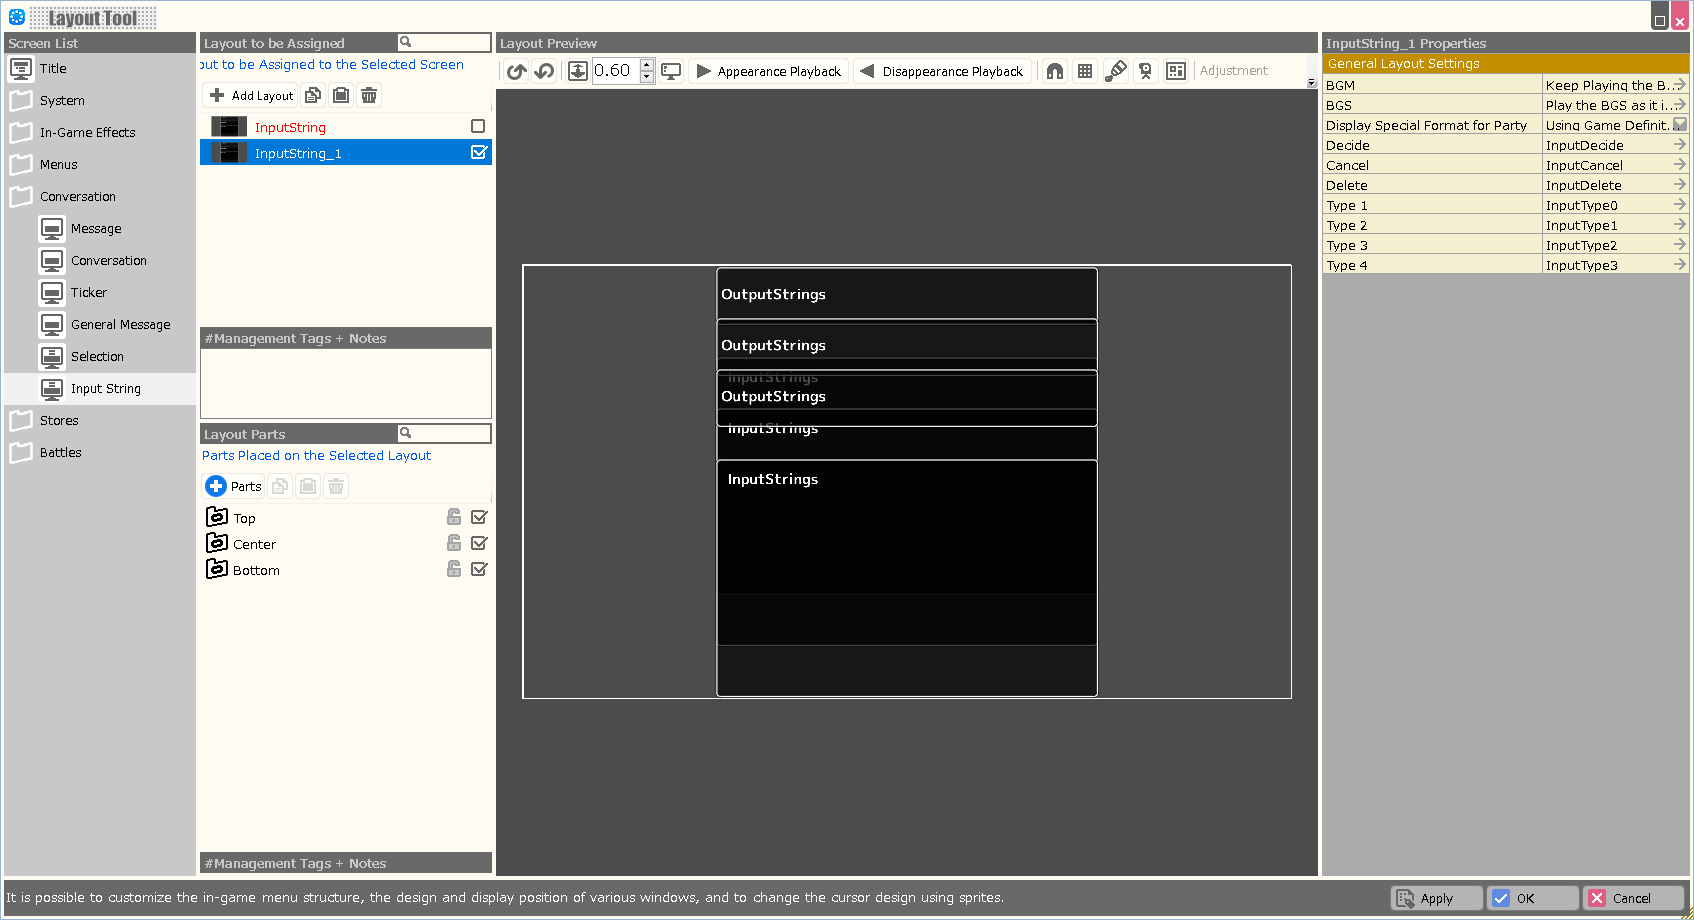Click the paste layout icon beside Add Layout

tap(341, 95)
